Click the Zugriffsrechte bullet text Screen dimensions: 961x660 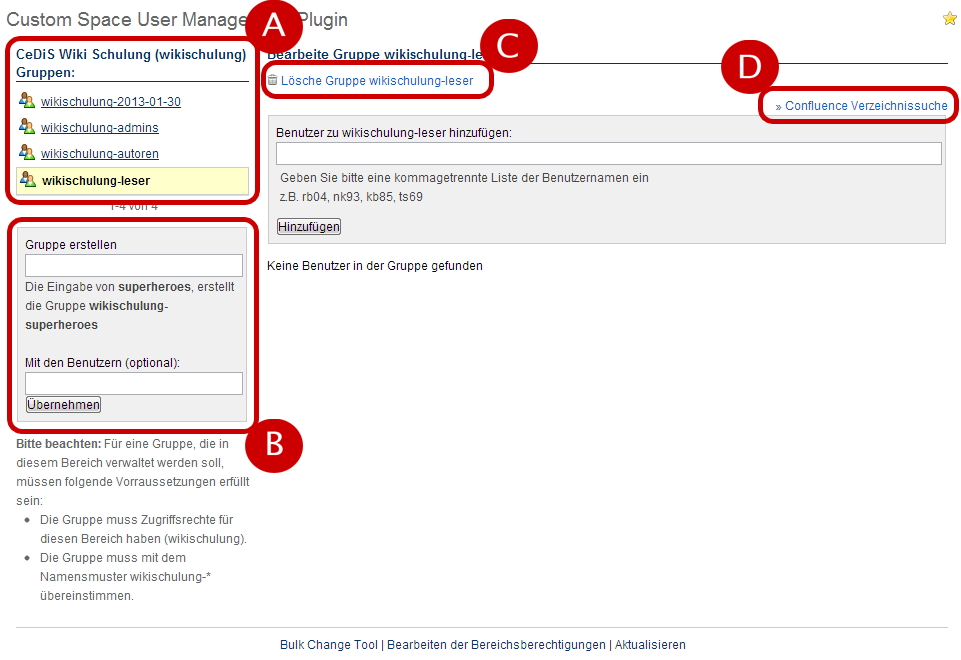coord(143,529)
